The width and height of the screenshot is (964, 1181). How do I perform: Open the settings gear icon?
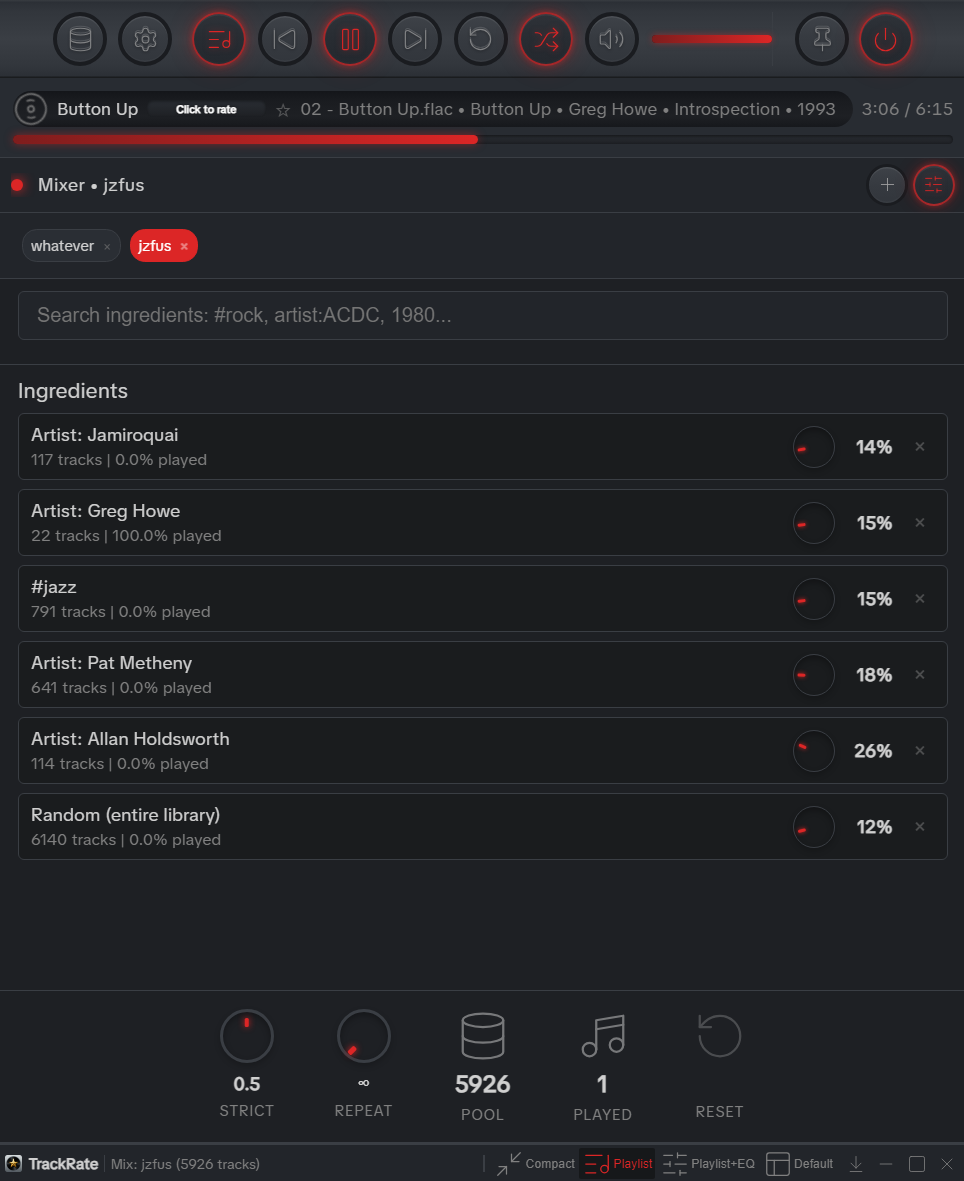coord(145,39)
